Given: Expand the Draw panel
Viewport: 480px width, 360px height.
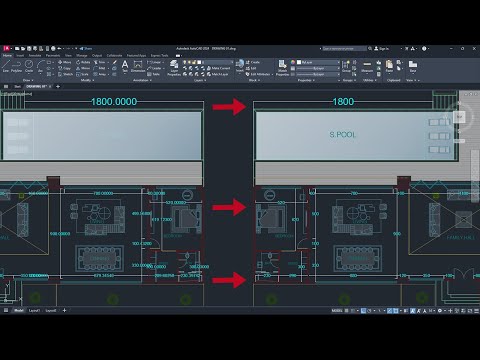Looking at the screenshot, I should click(x=28, y=80).
